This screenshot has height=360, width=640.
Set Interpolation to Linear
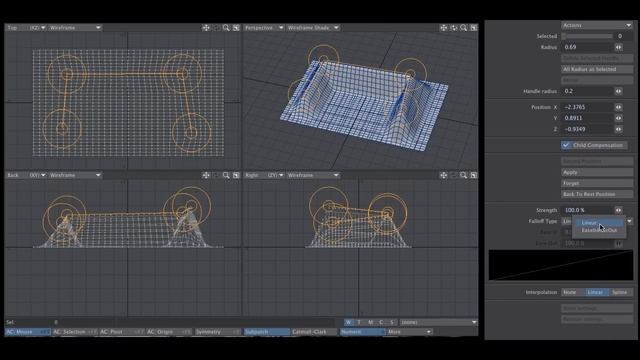[597, 292]
